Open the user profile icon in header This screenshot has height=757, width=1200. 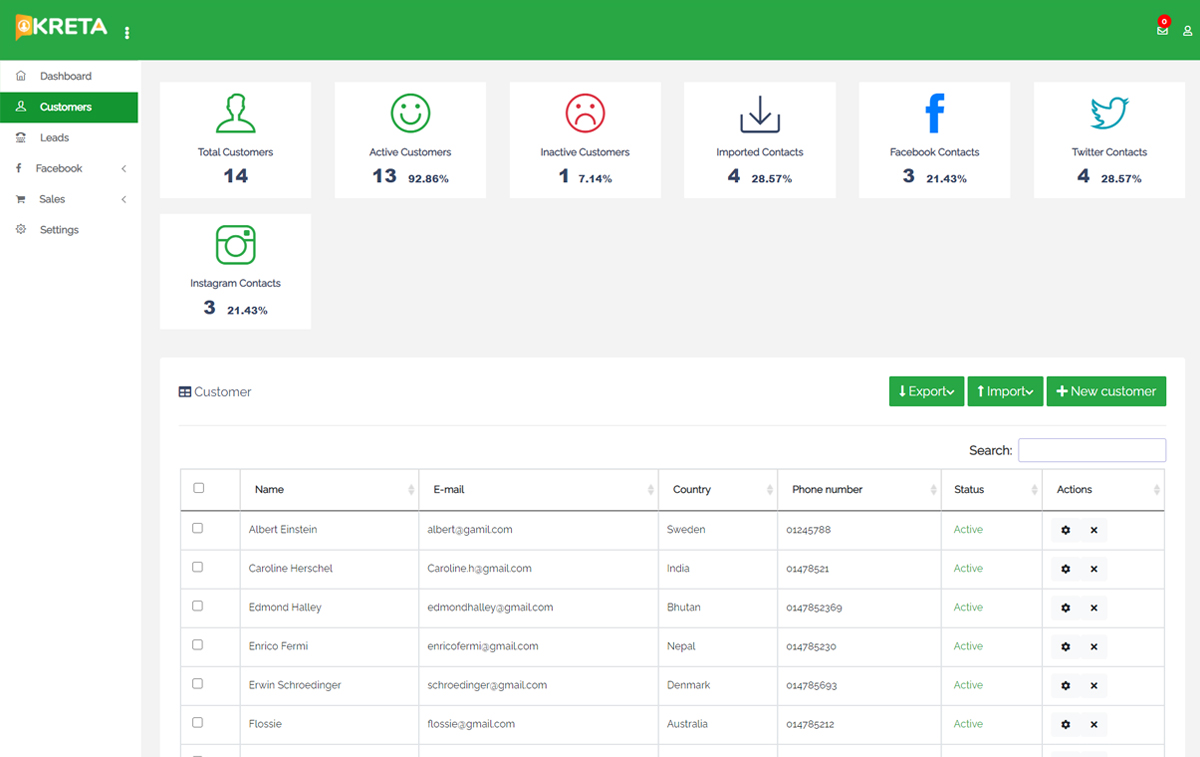pyautogui.click(x=1187, y=31)
